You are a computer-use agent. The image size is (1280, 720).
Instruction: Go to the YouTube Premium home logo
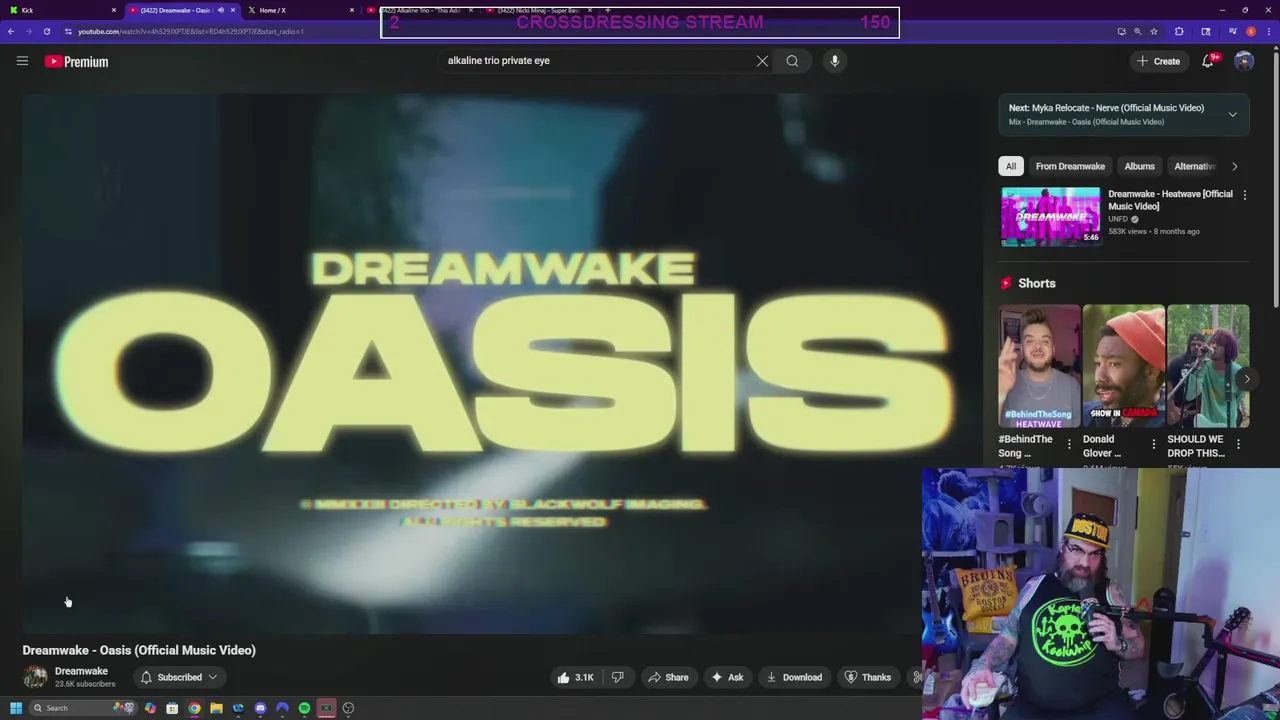(76, 61)
